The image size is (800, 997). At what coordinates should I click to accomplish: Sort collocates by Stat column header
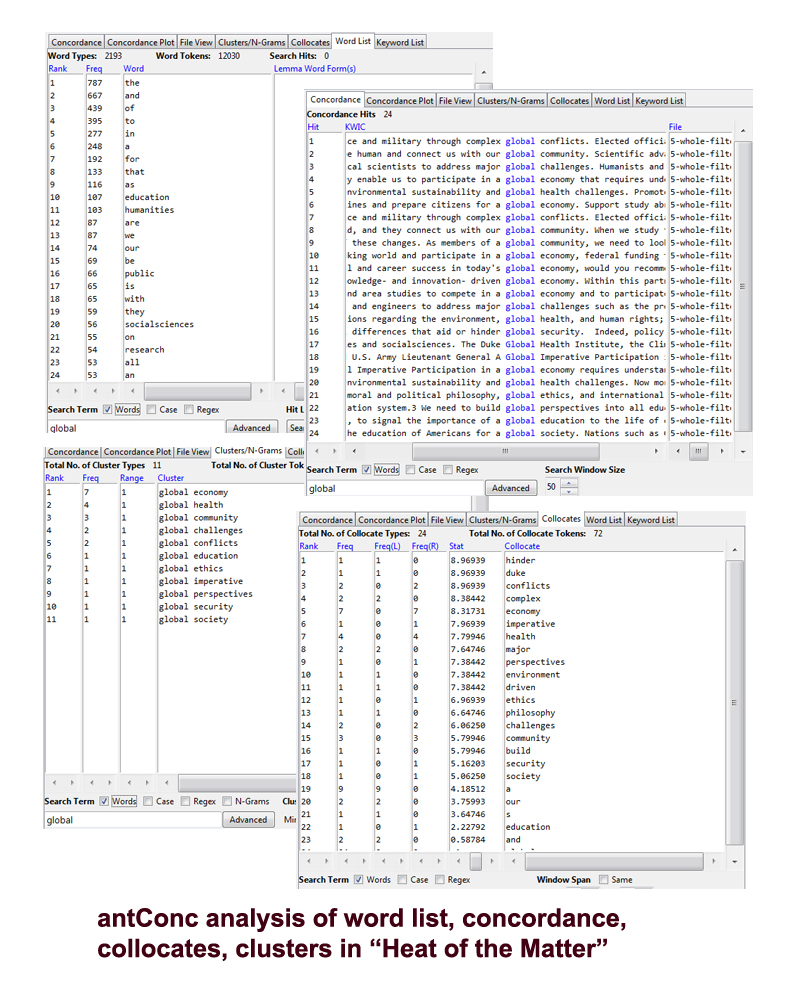456,546
